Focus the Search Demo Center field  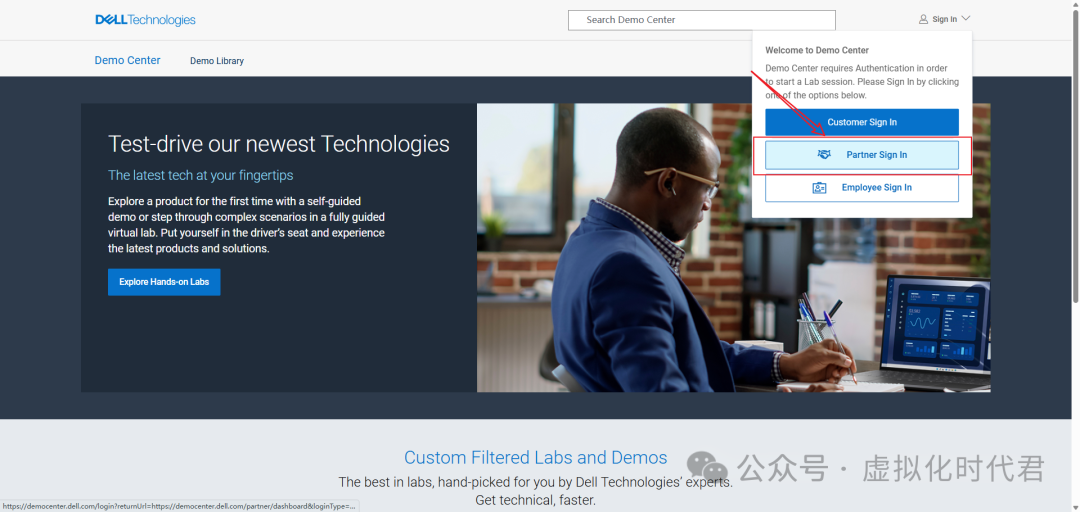coord(701,20)
